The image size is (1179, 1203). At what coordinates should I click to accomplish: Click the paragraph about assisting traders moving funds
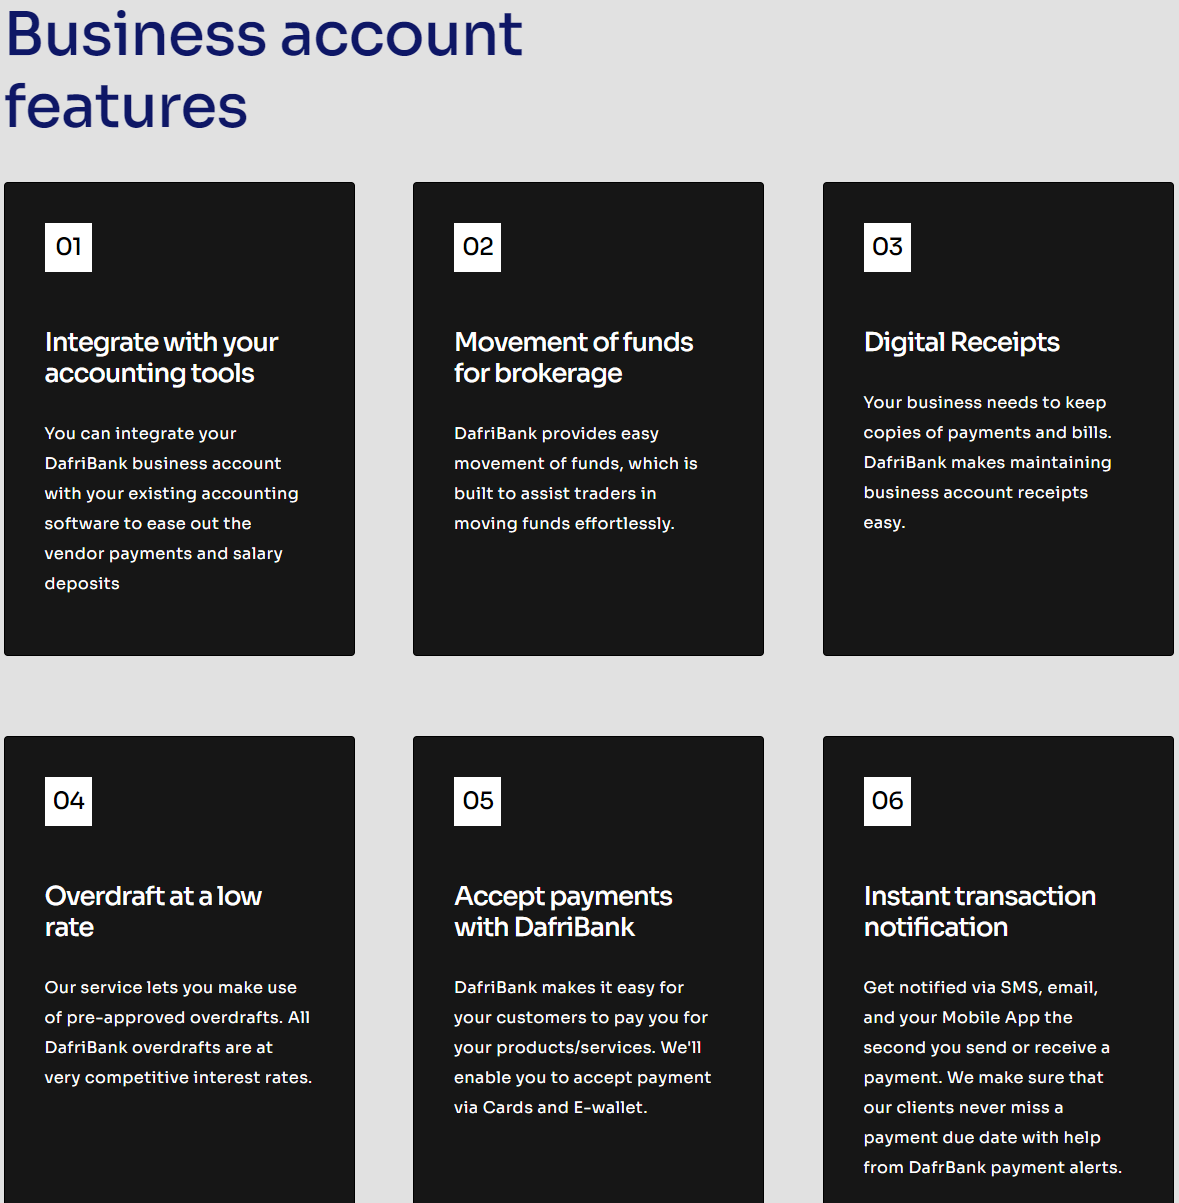[575, 478]
